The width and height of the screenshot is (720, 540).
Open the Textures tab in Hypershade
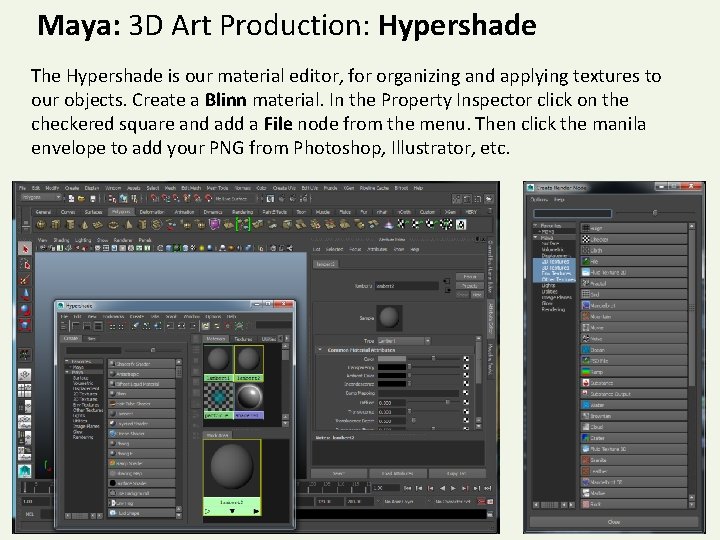click(x=243, y=339)
